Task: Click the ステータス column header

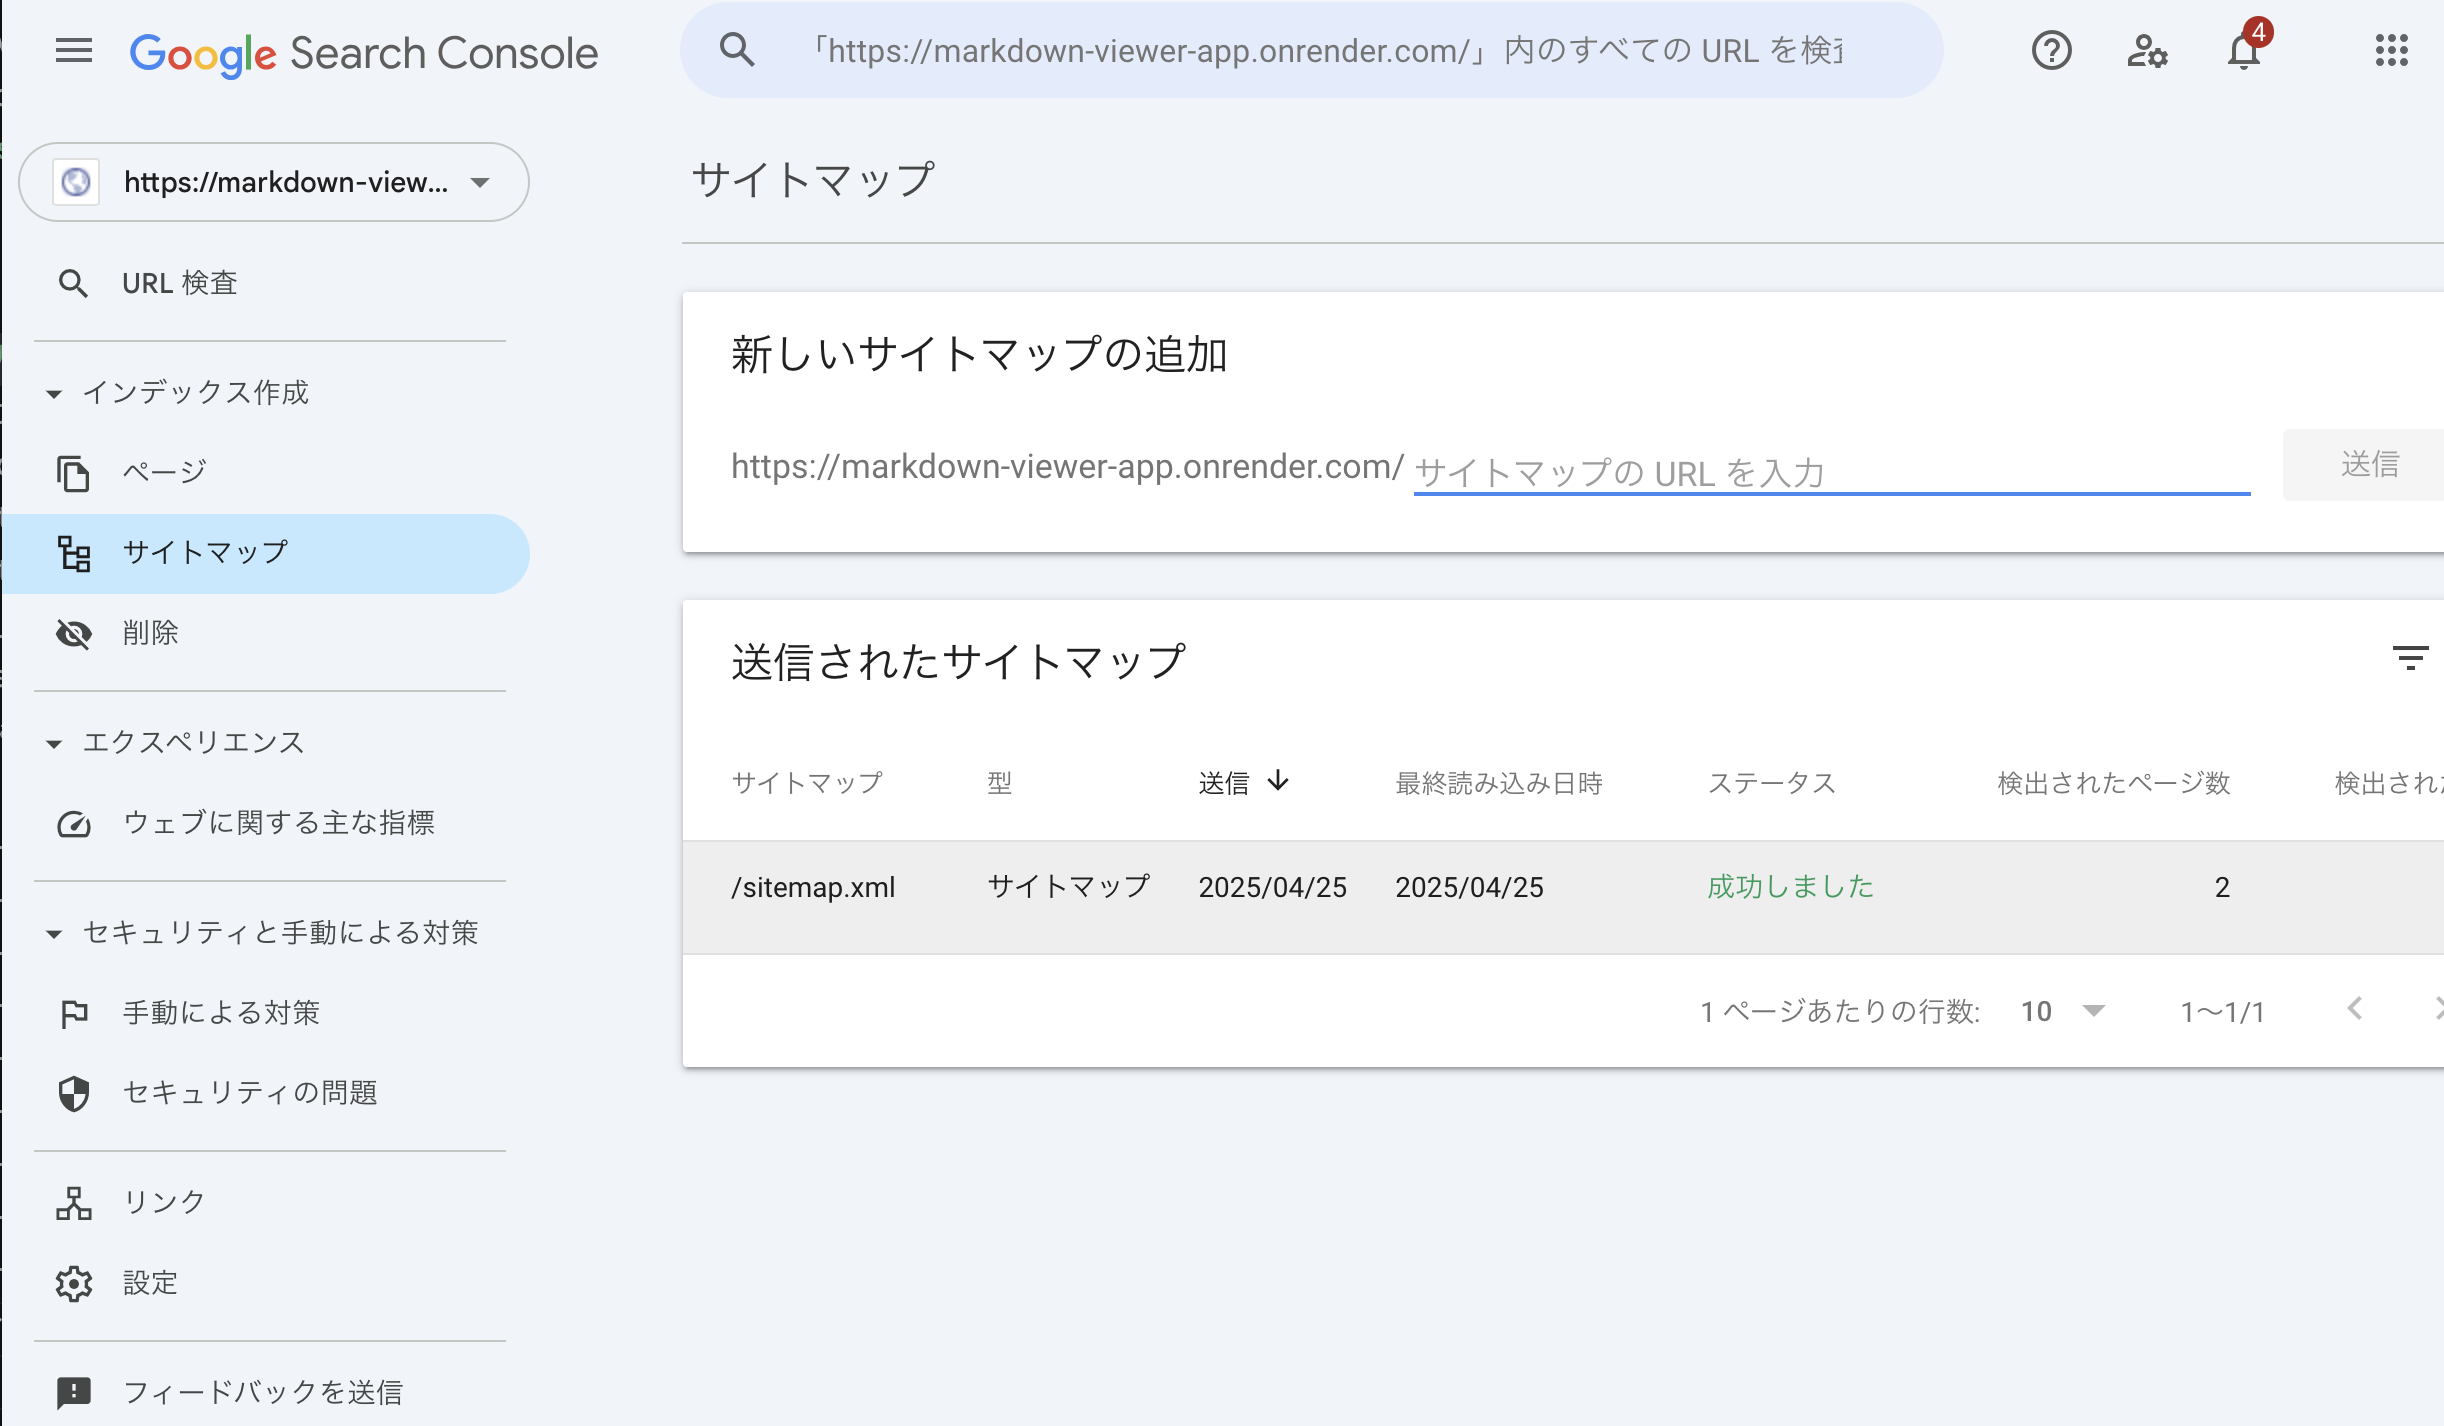Action: pos(1771,783)
